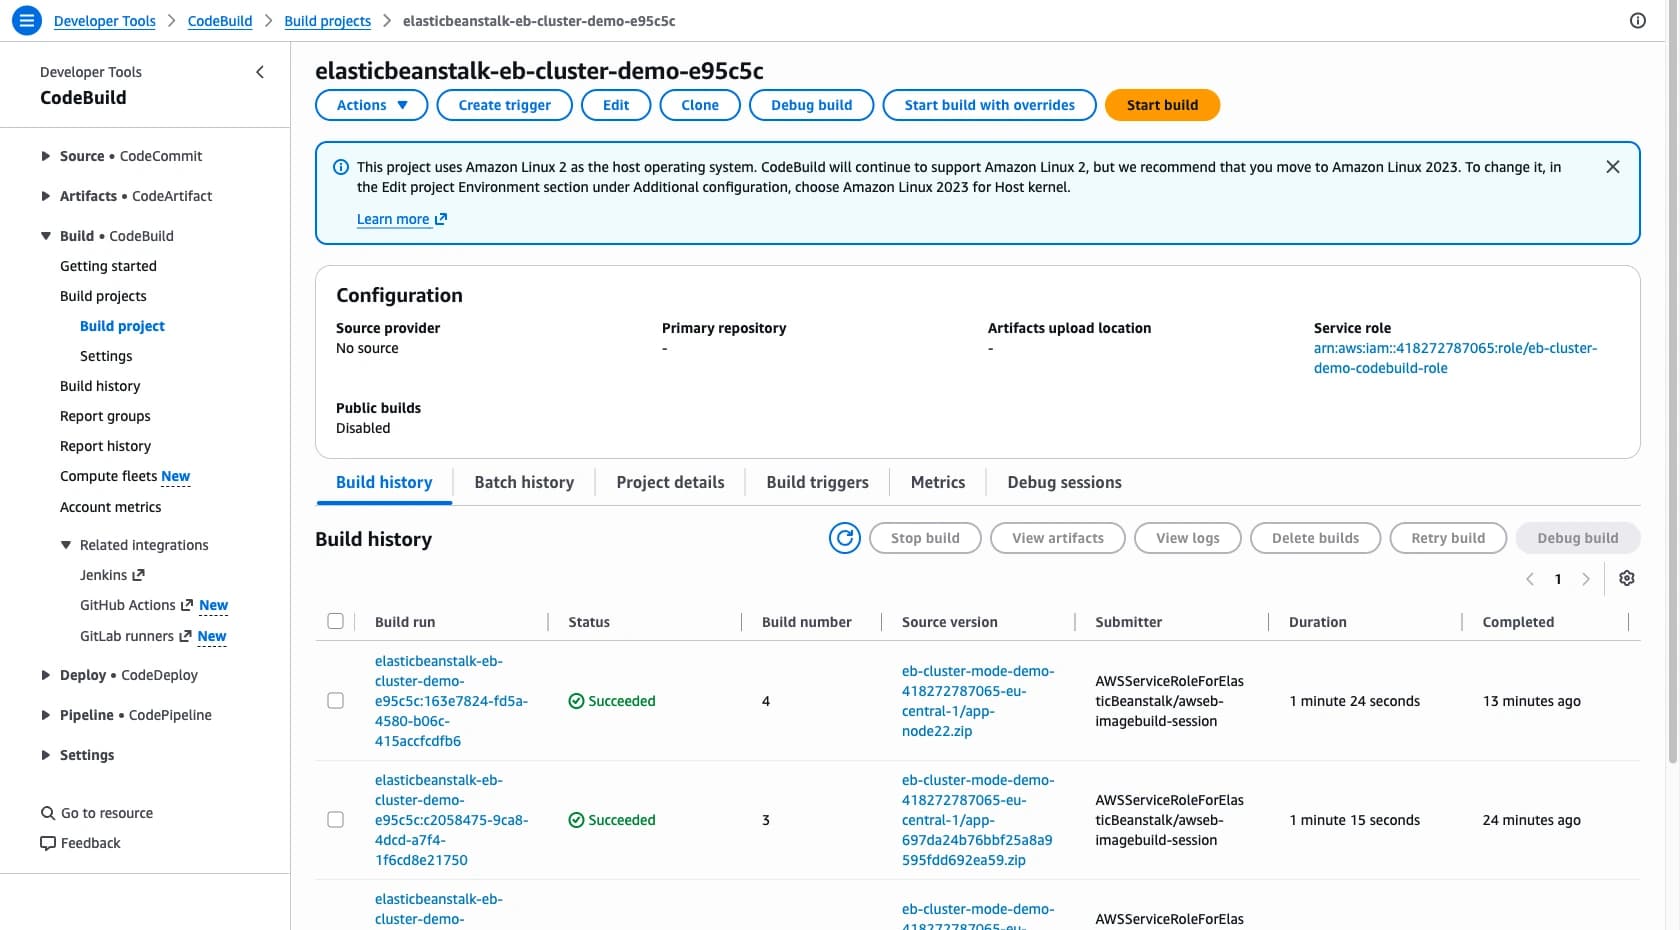Open build run ending 415accfcdfb6
Viewport: 1680px width, 930px height.
(x=451, y=701)
